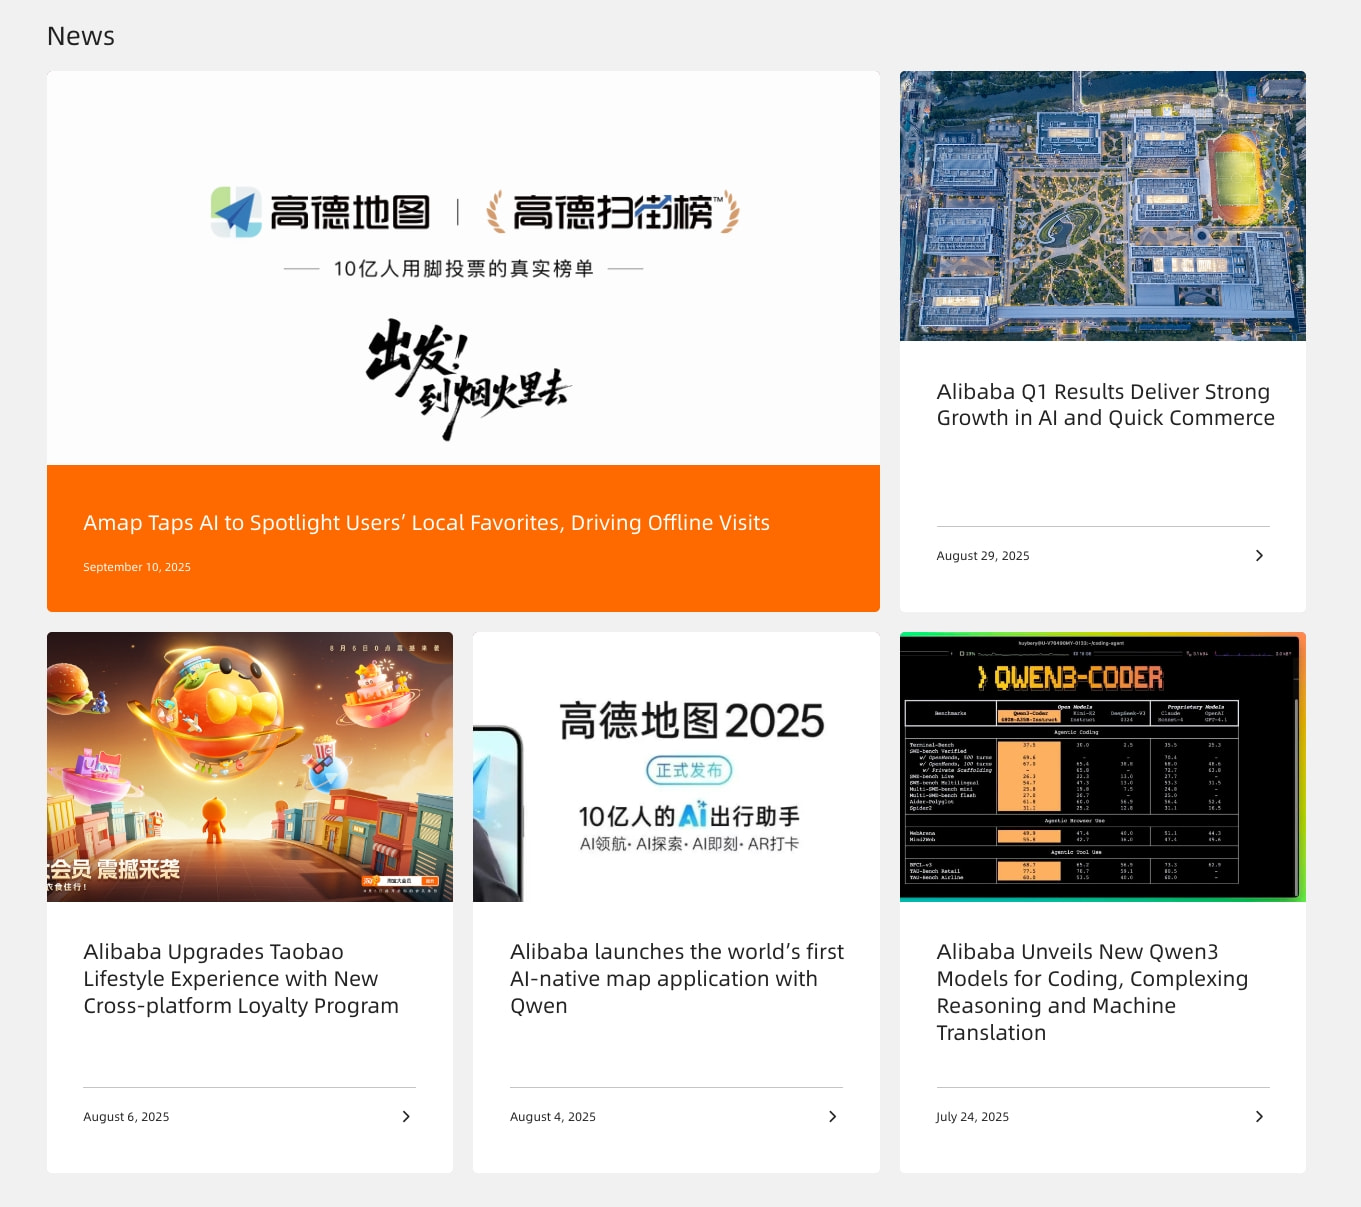Click the Taobao cartoon planet thumbnail
Viewport: 1361px width, 1207px height.
[250, 767]
